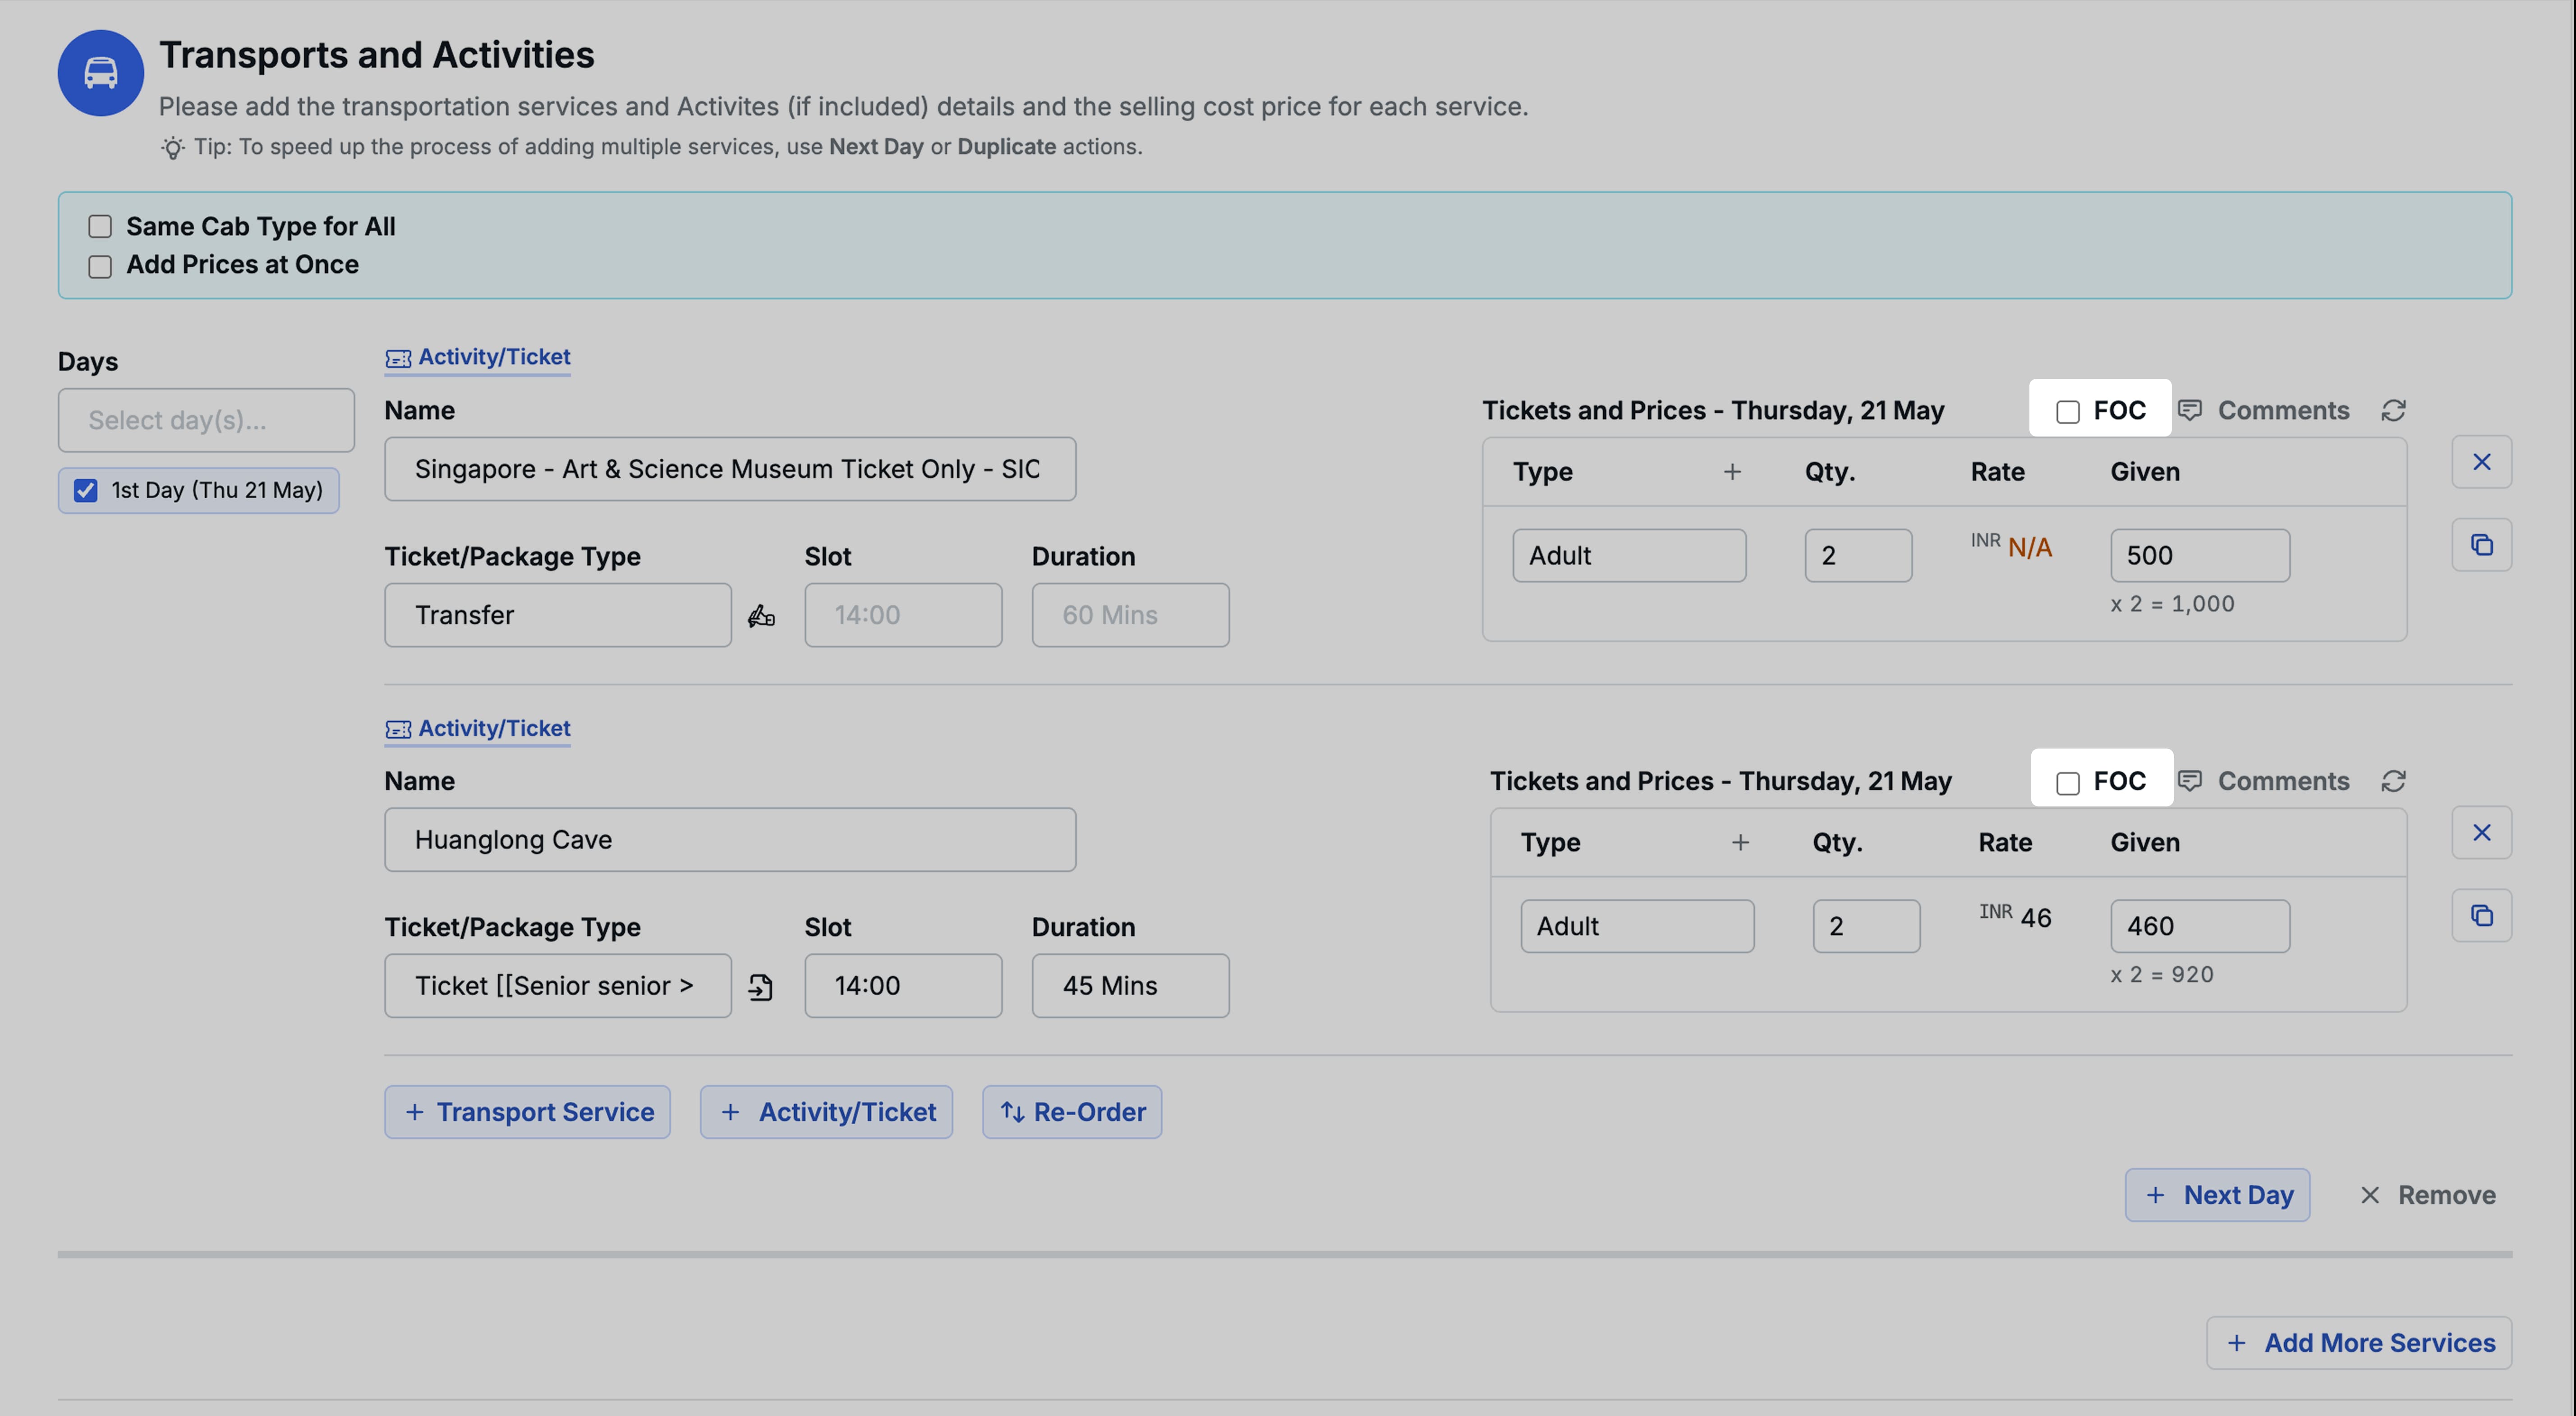Edit Given price 500 field

click(x=2200, y=556)
